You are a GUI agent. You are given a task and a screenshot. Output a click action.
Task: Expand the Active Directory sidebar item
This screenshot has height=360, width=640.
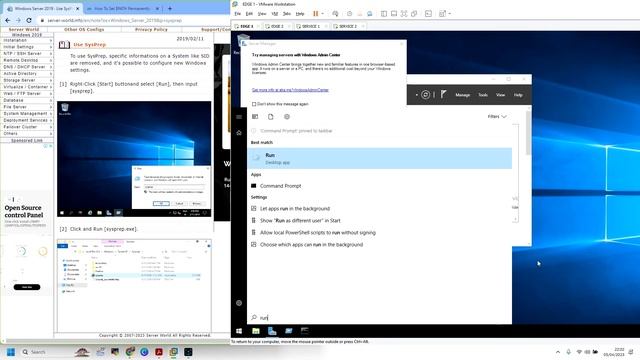27,73
